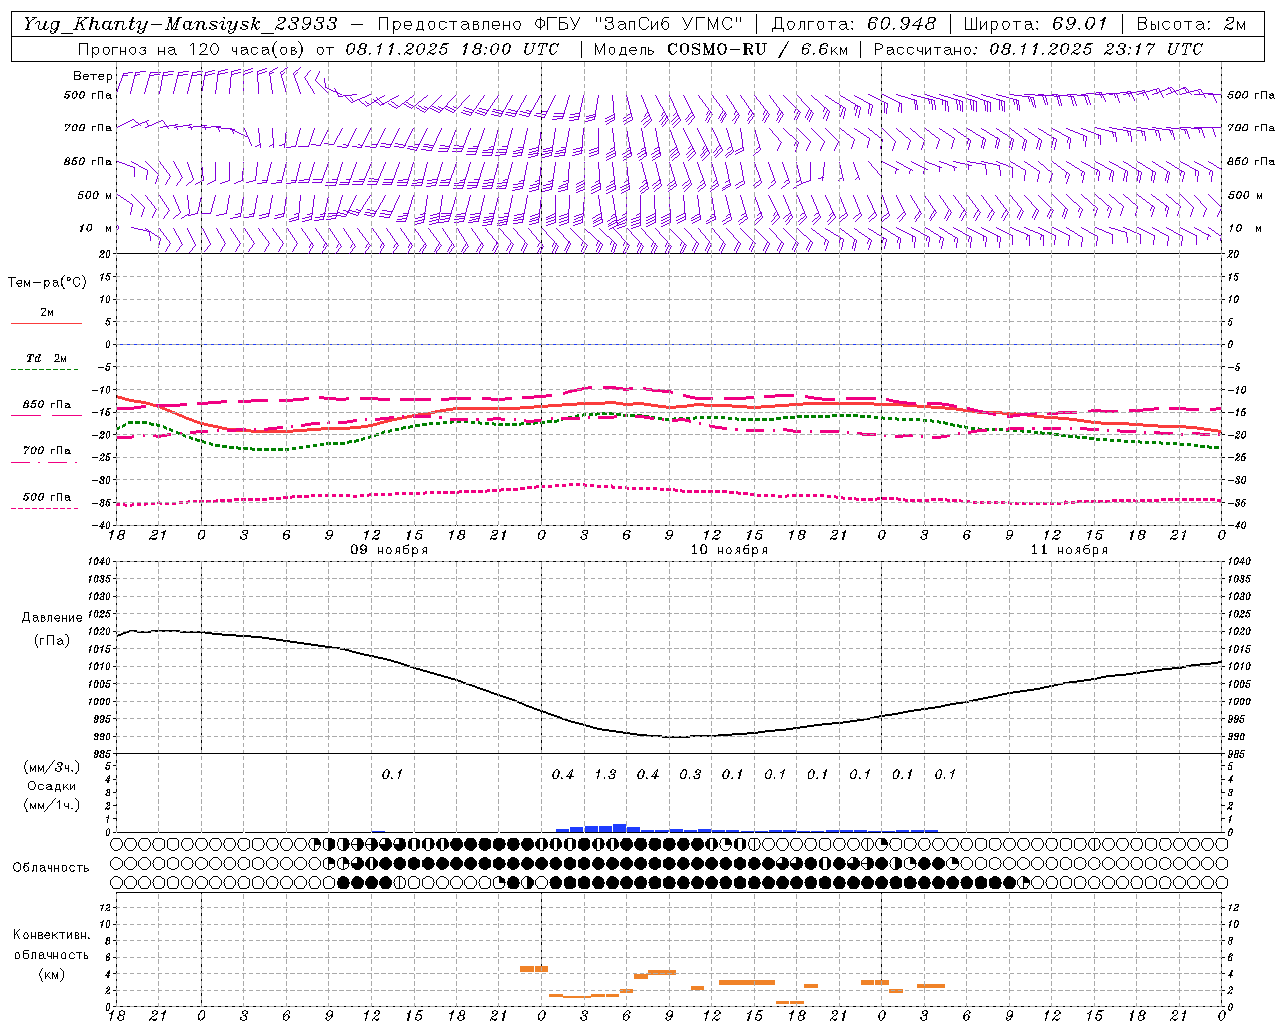Click the (мм/1ч.) precipitation unit label
This screenshot has height=1024, width=1280.
click(52, 805)
